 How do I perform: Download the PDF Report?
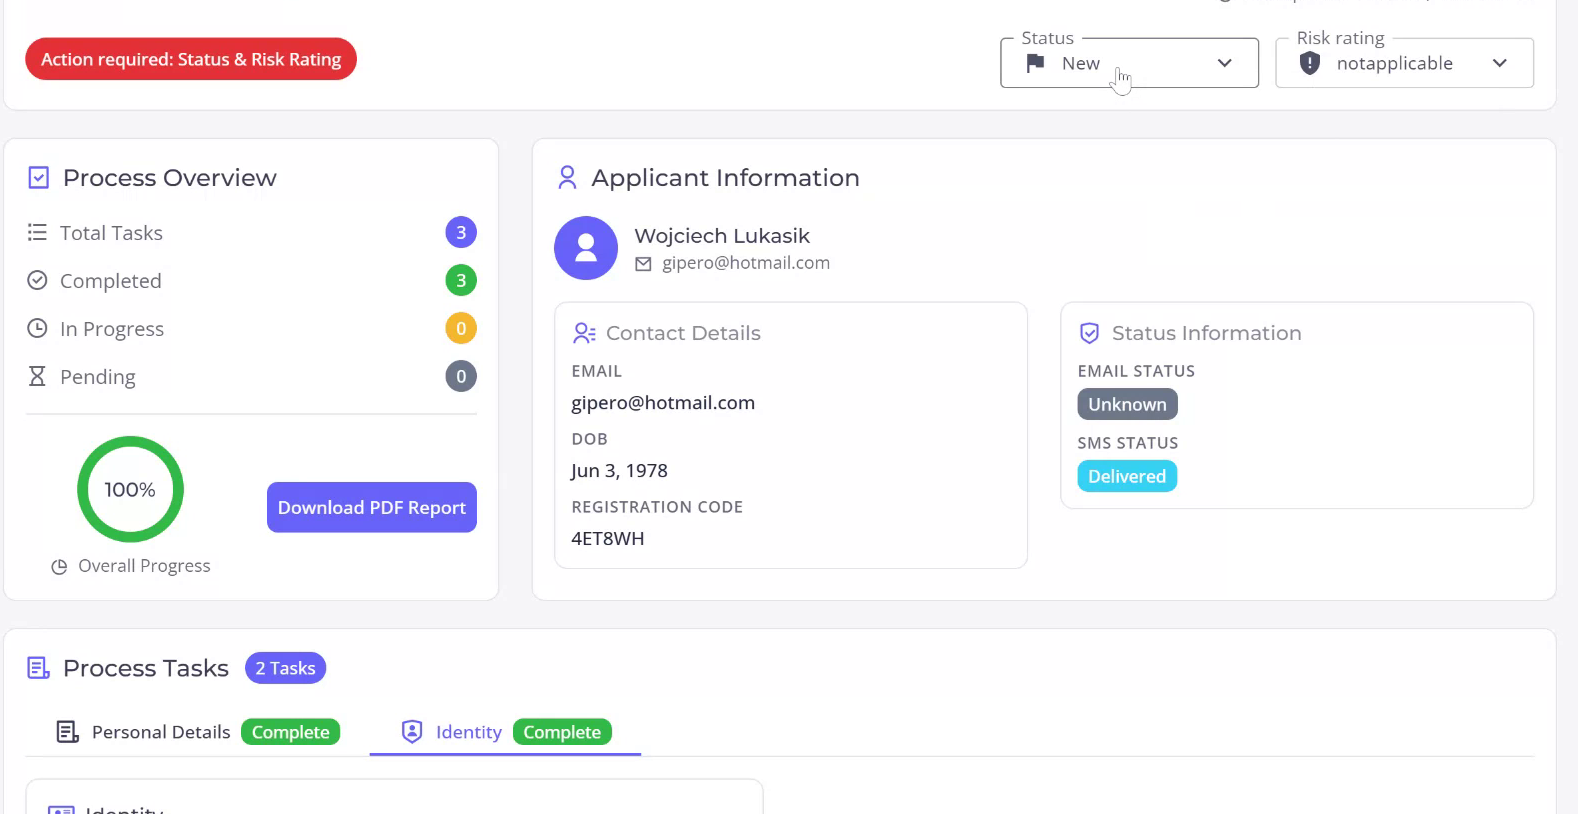coord(371,508)
